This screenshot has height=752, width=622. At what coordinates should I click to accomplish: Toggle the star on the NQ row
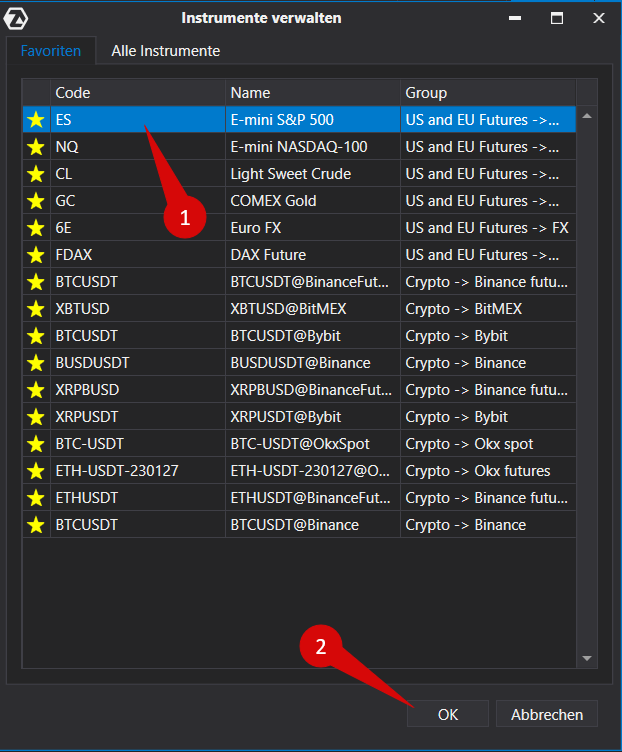click(x=36, y=147)
